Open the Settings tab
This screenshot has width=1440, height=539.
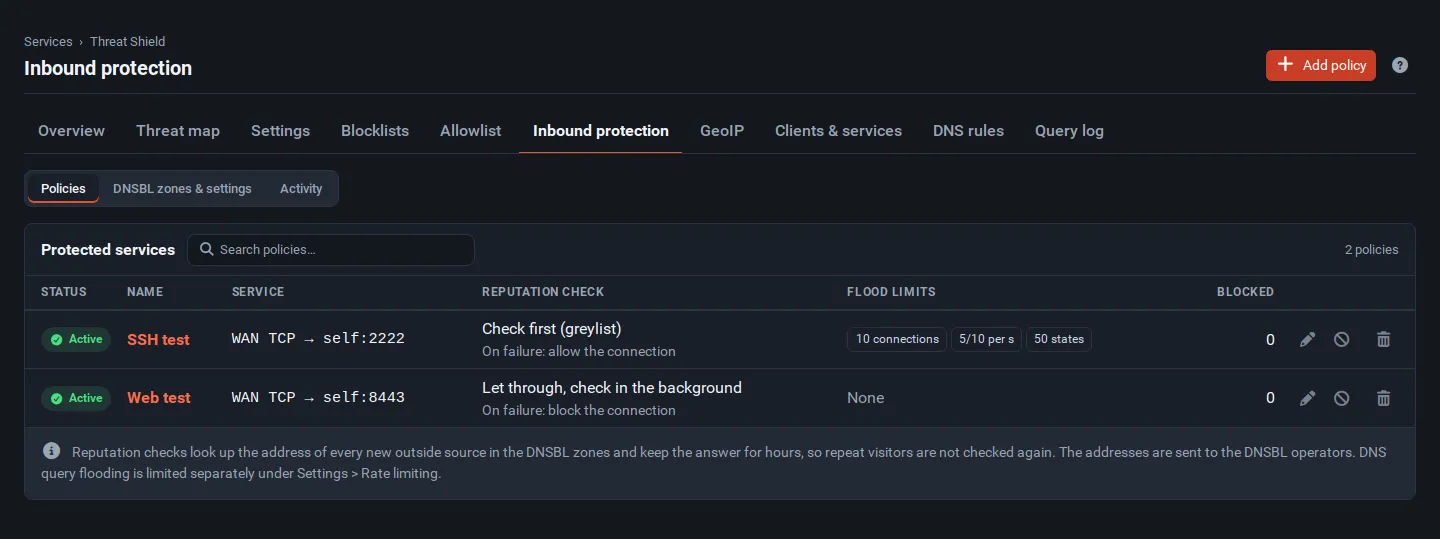click(x=280, y=131)
